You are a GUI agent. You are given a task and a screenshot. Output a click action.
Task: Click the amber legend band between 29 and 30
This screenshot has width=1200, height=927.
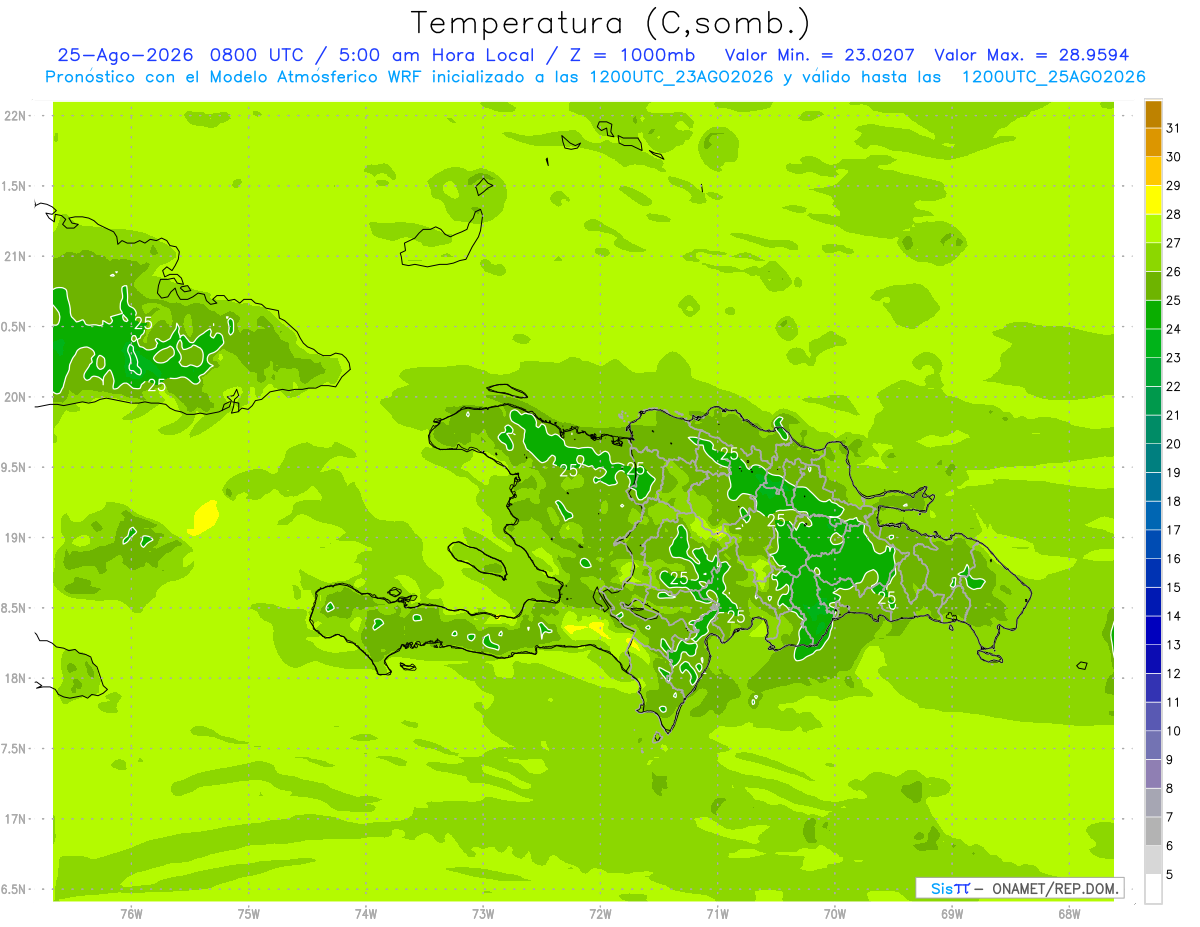[x=1153, y=172]
